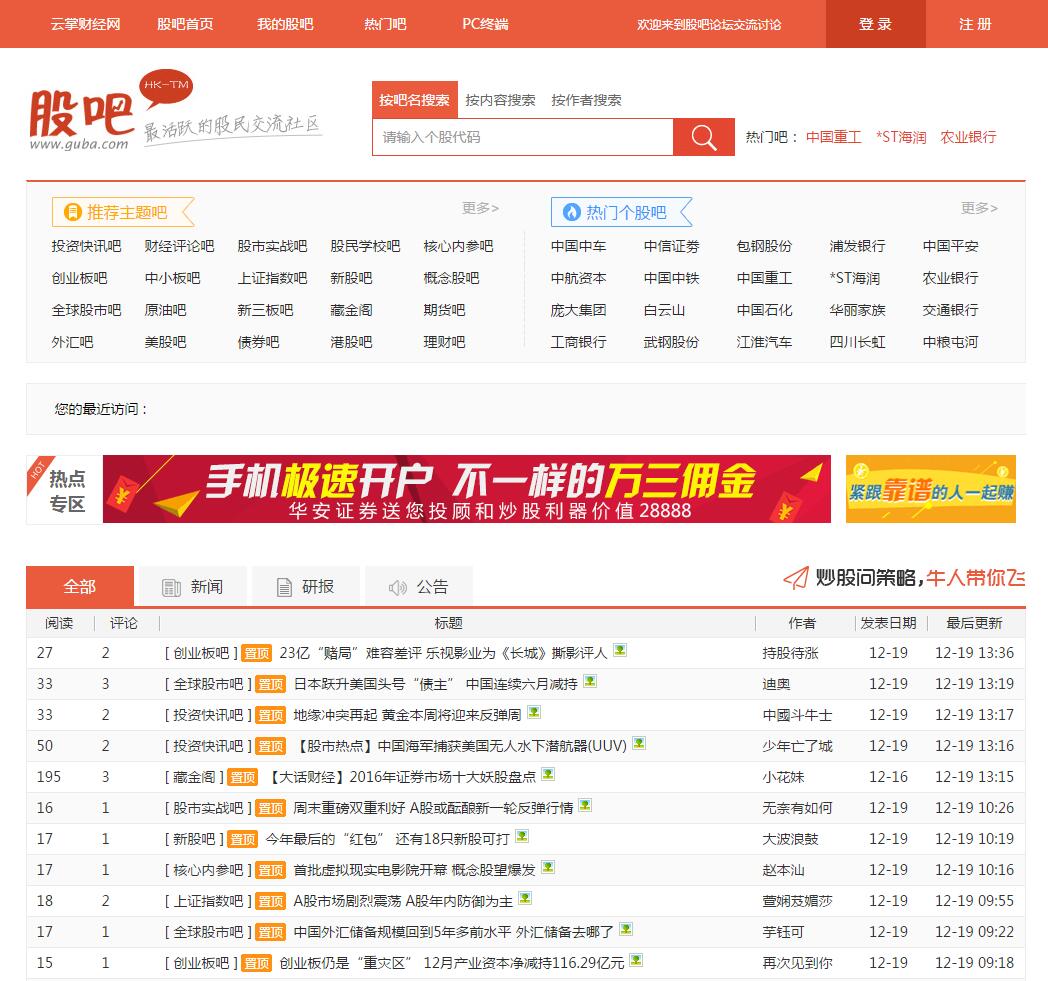Open 我的股吧 in top navigation

click(285, 24)
